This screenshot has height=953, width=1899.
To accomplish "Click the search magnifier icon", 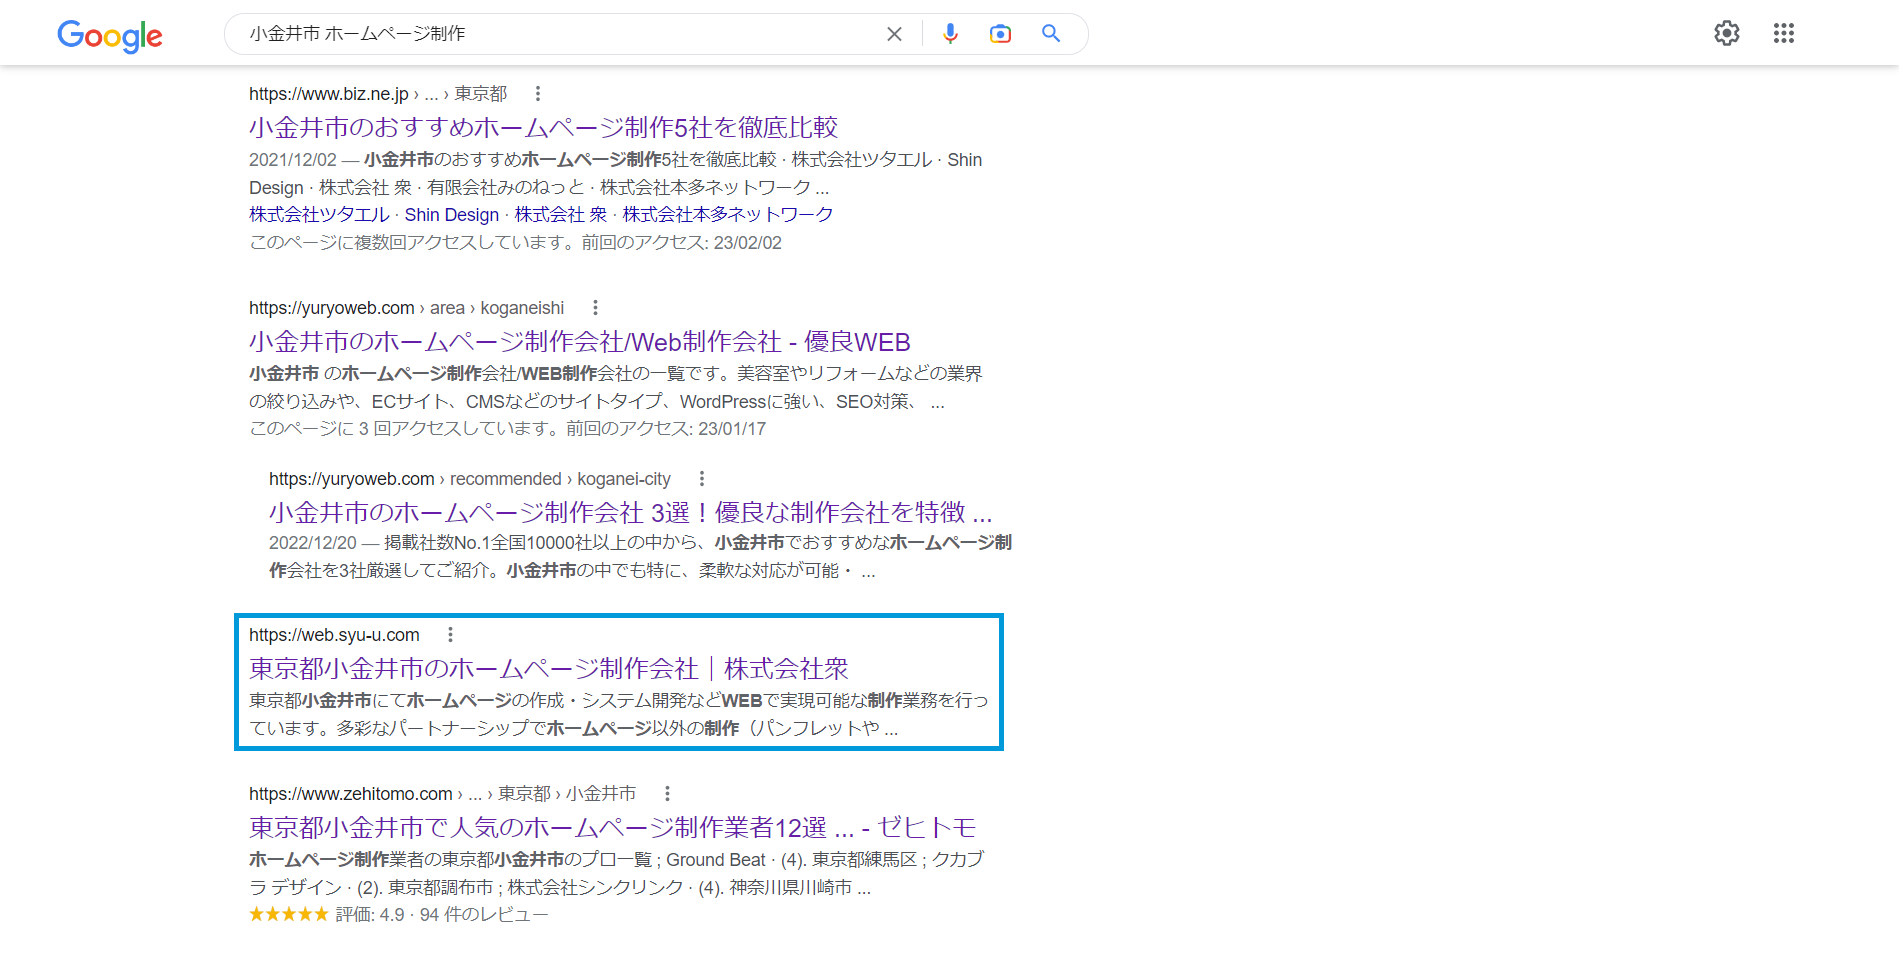I will pyautogui.click(x=1051, y=33).
